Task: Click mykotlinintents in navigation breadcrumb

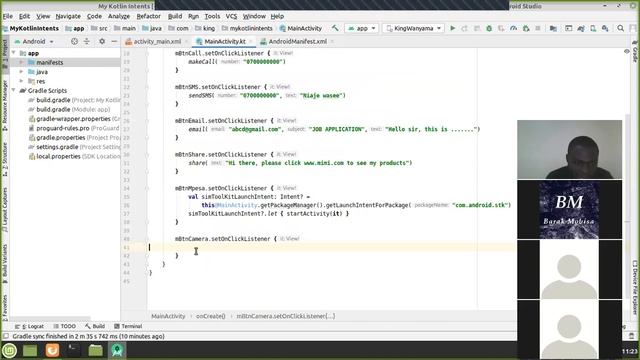Action: [x=247, y=28]
